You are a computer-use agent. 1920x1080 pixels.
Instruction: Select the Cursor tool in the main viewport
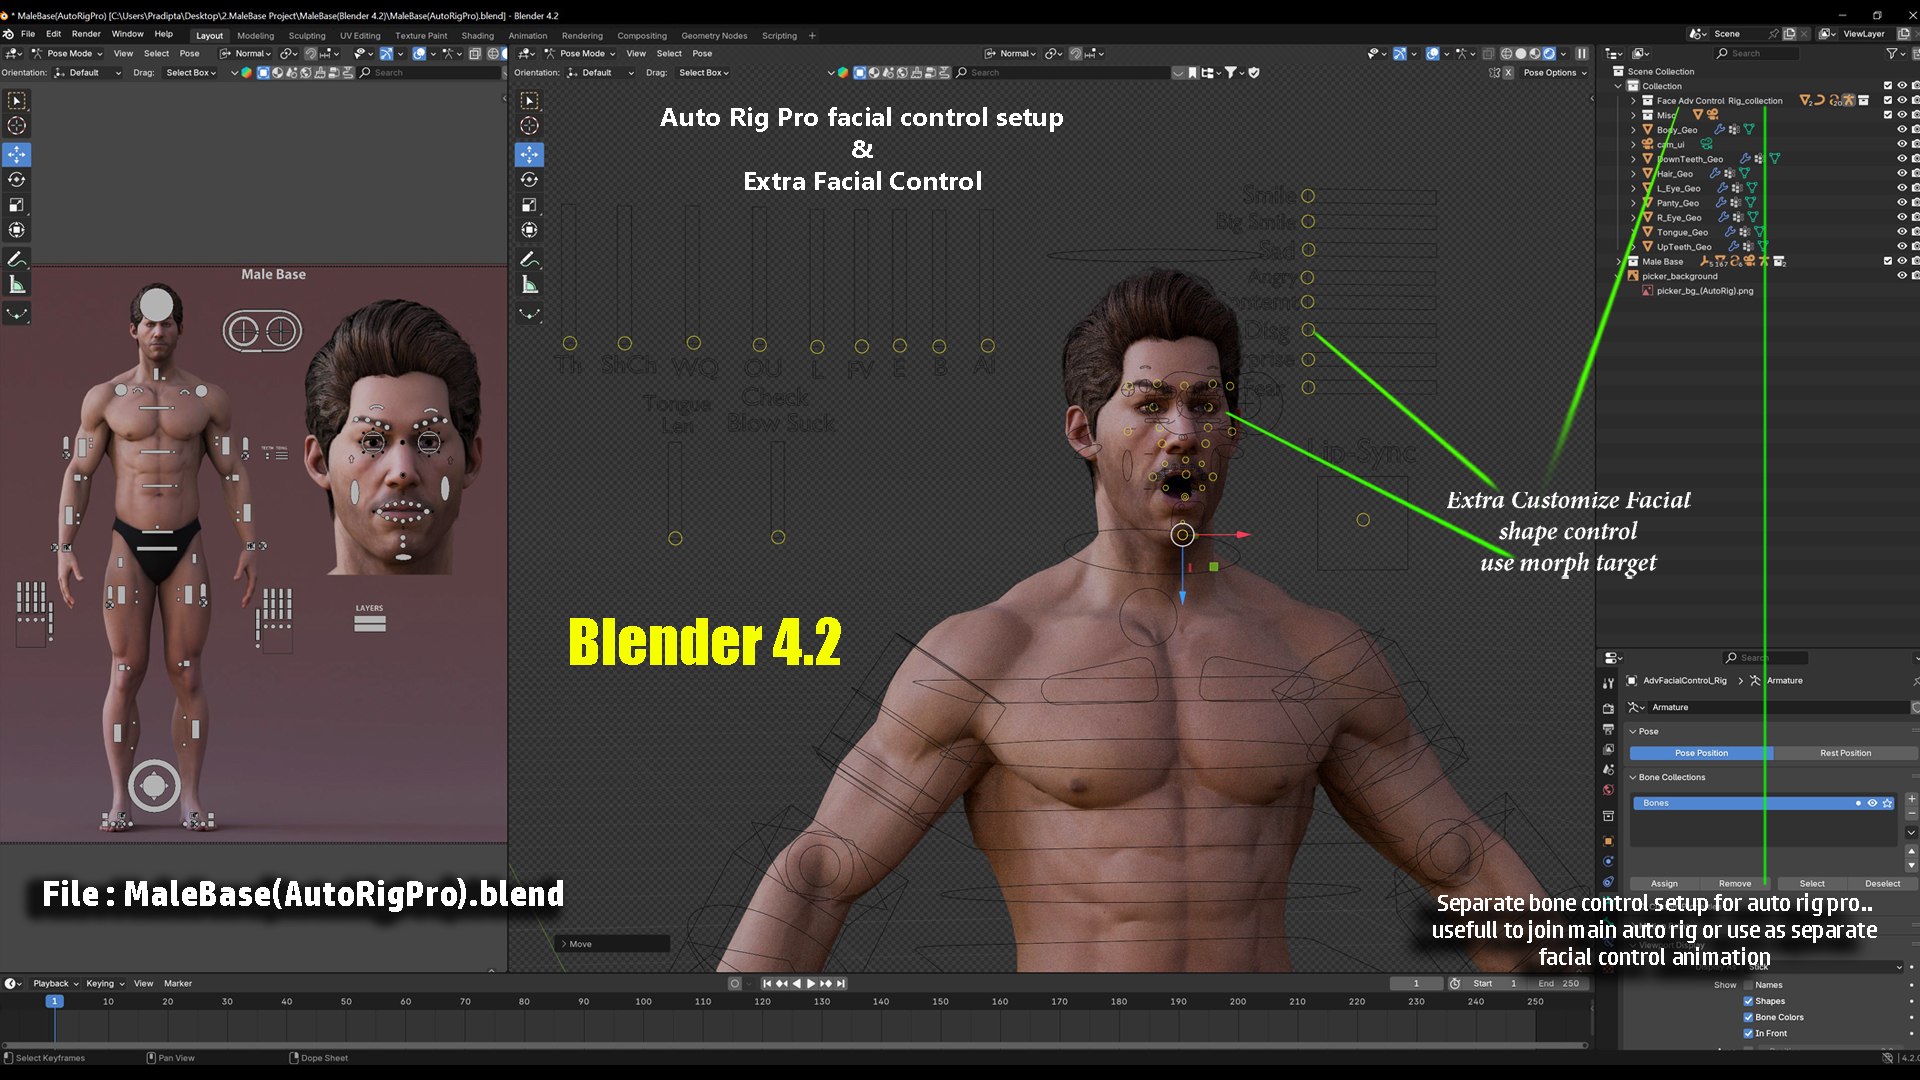pyautogui.click(x=530, y=126)
